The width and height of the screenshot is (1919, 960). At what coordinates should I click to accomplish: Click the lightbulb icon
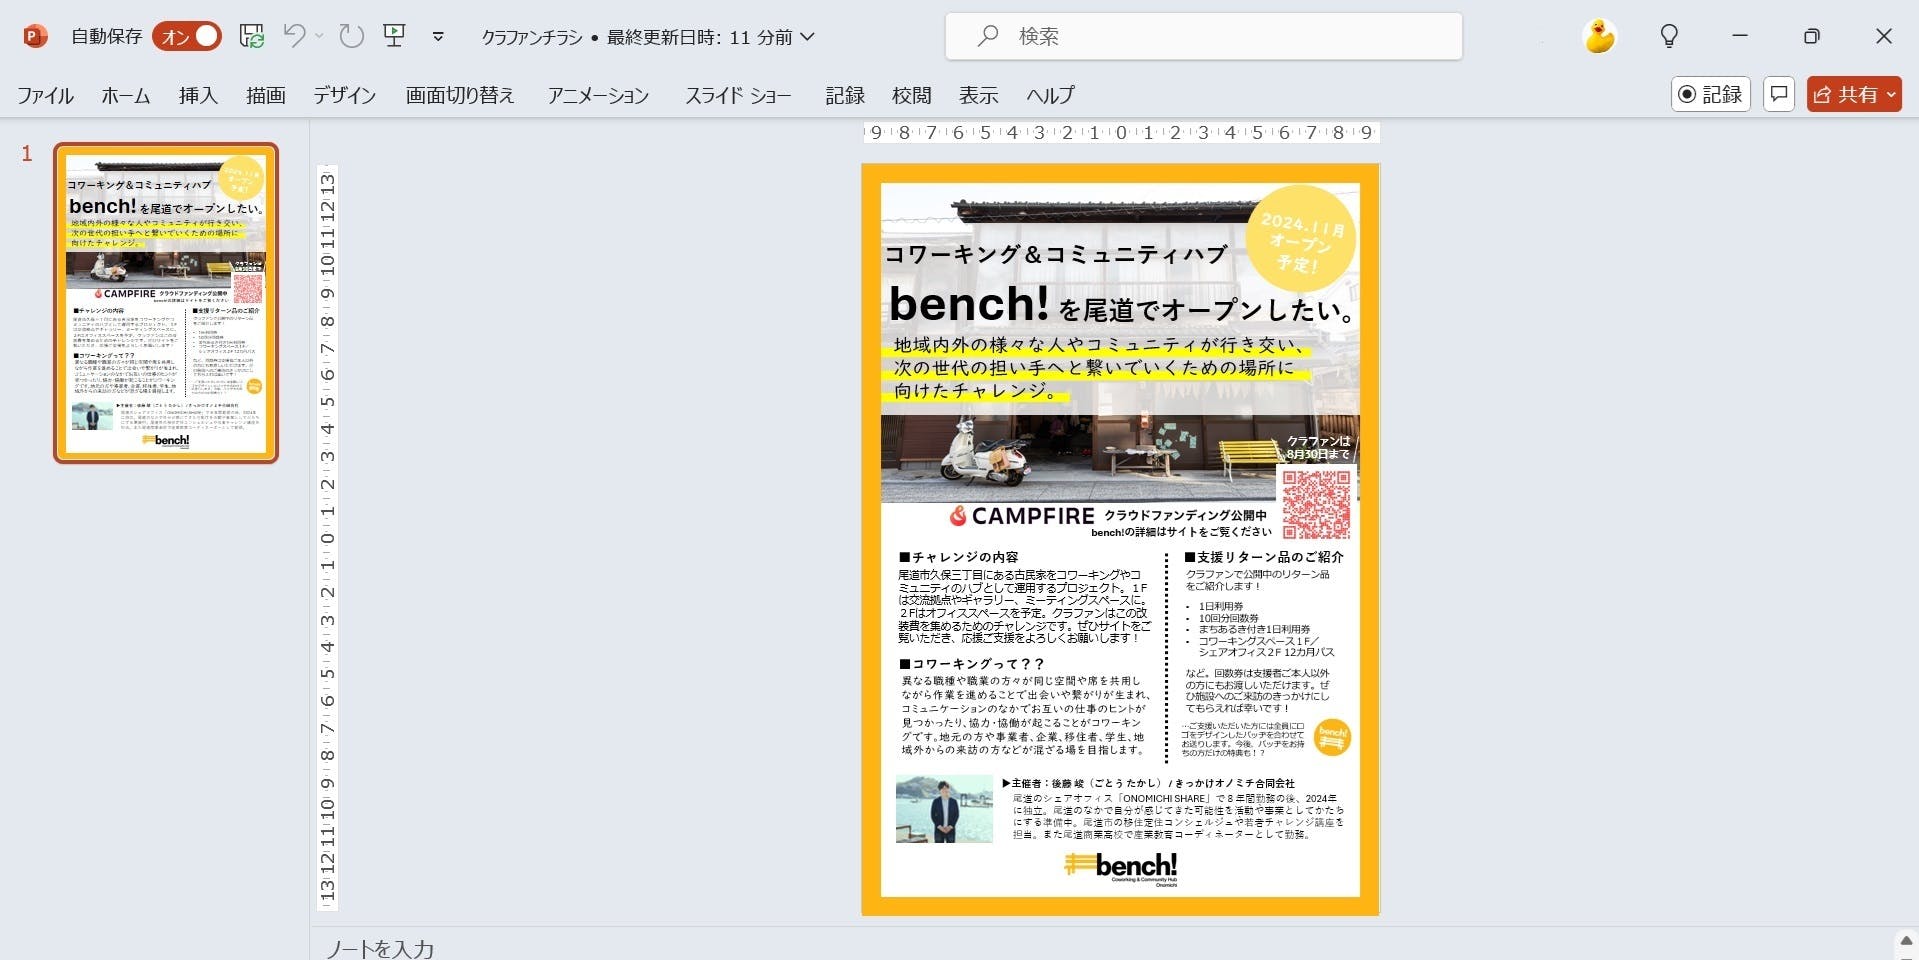pyautogui.click(x=1669, y=36)
